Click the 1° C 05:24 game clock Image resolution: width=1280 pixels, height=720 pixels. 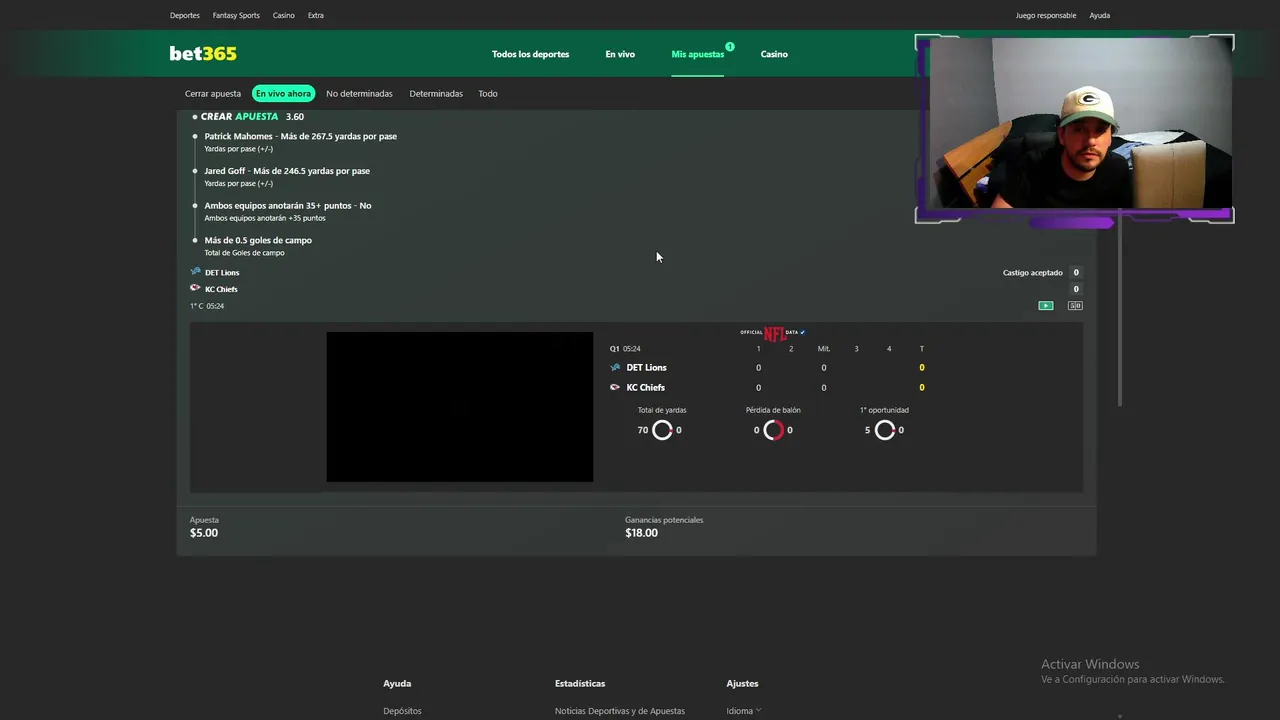point(207,306)
